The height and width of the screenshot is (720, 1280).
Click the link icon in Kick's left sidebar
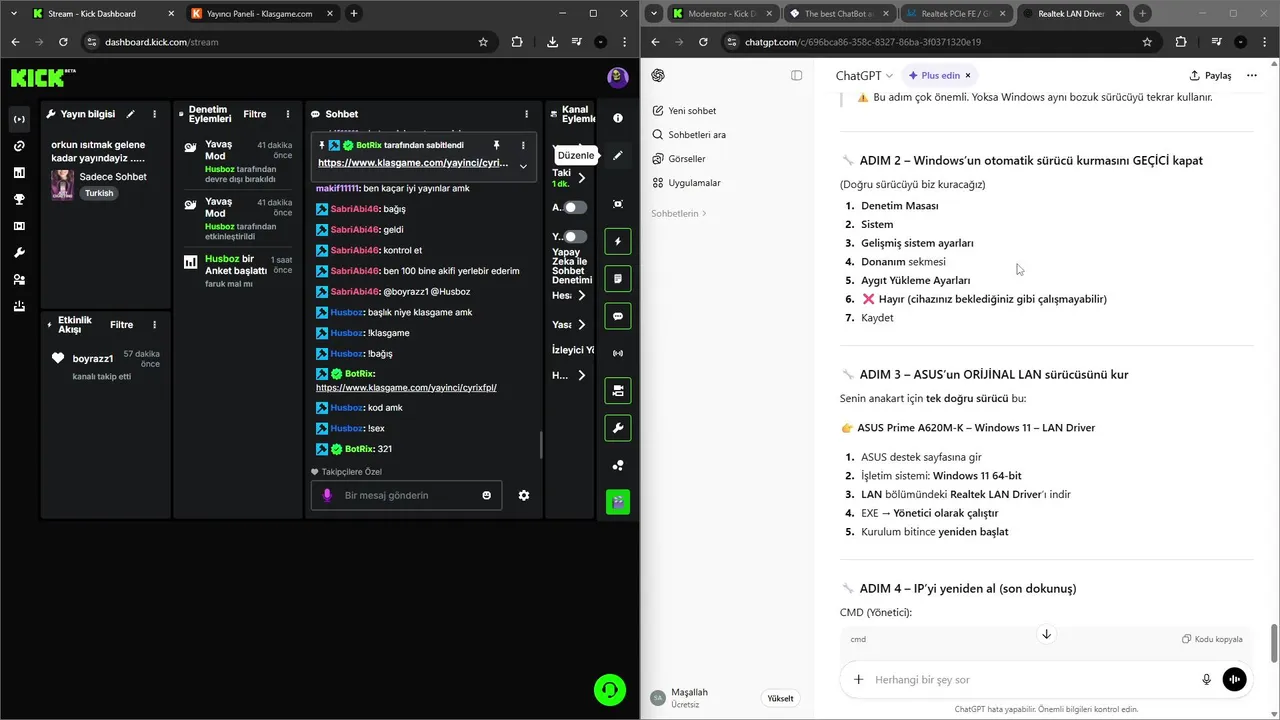[19, 146]
